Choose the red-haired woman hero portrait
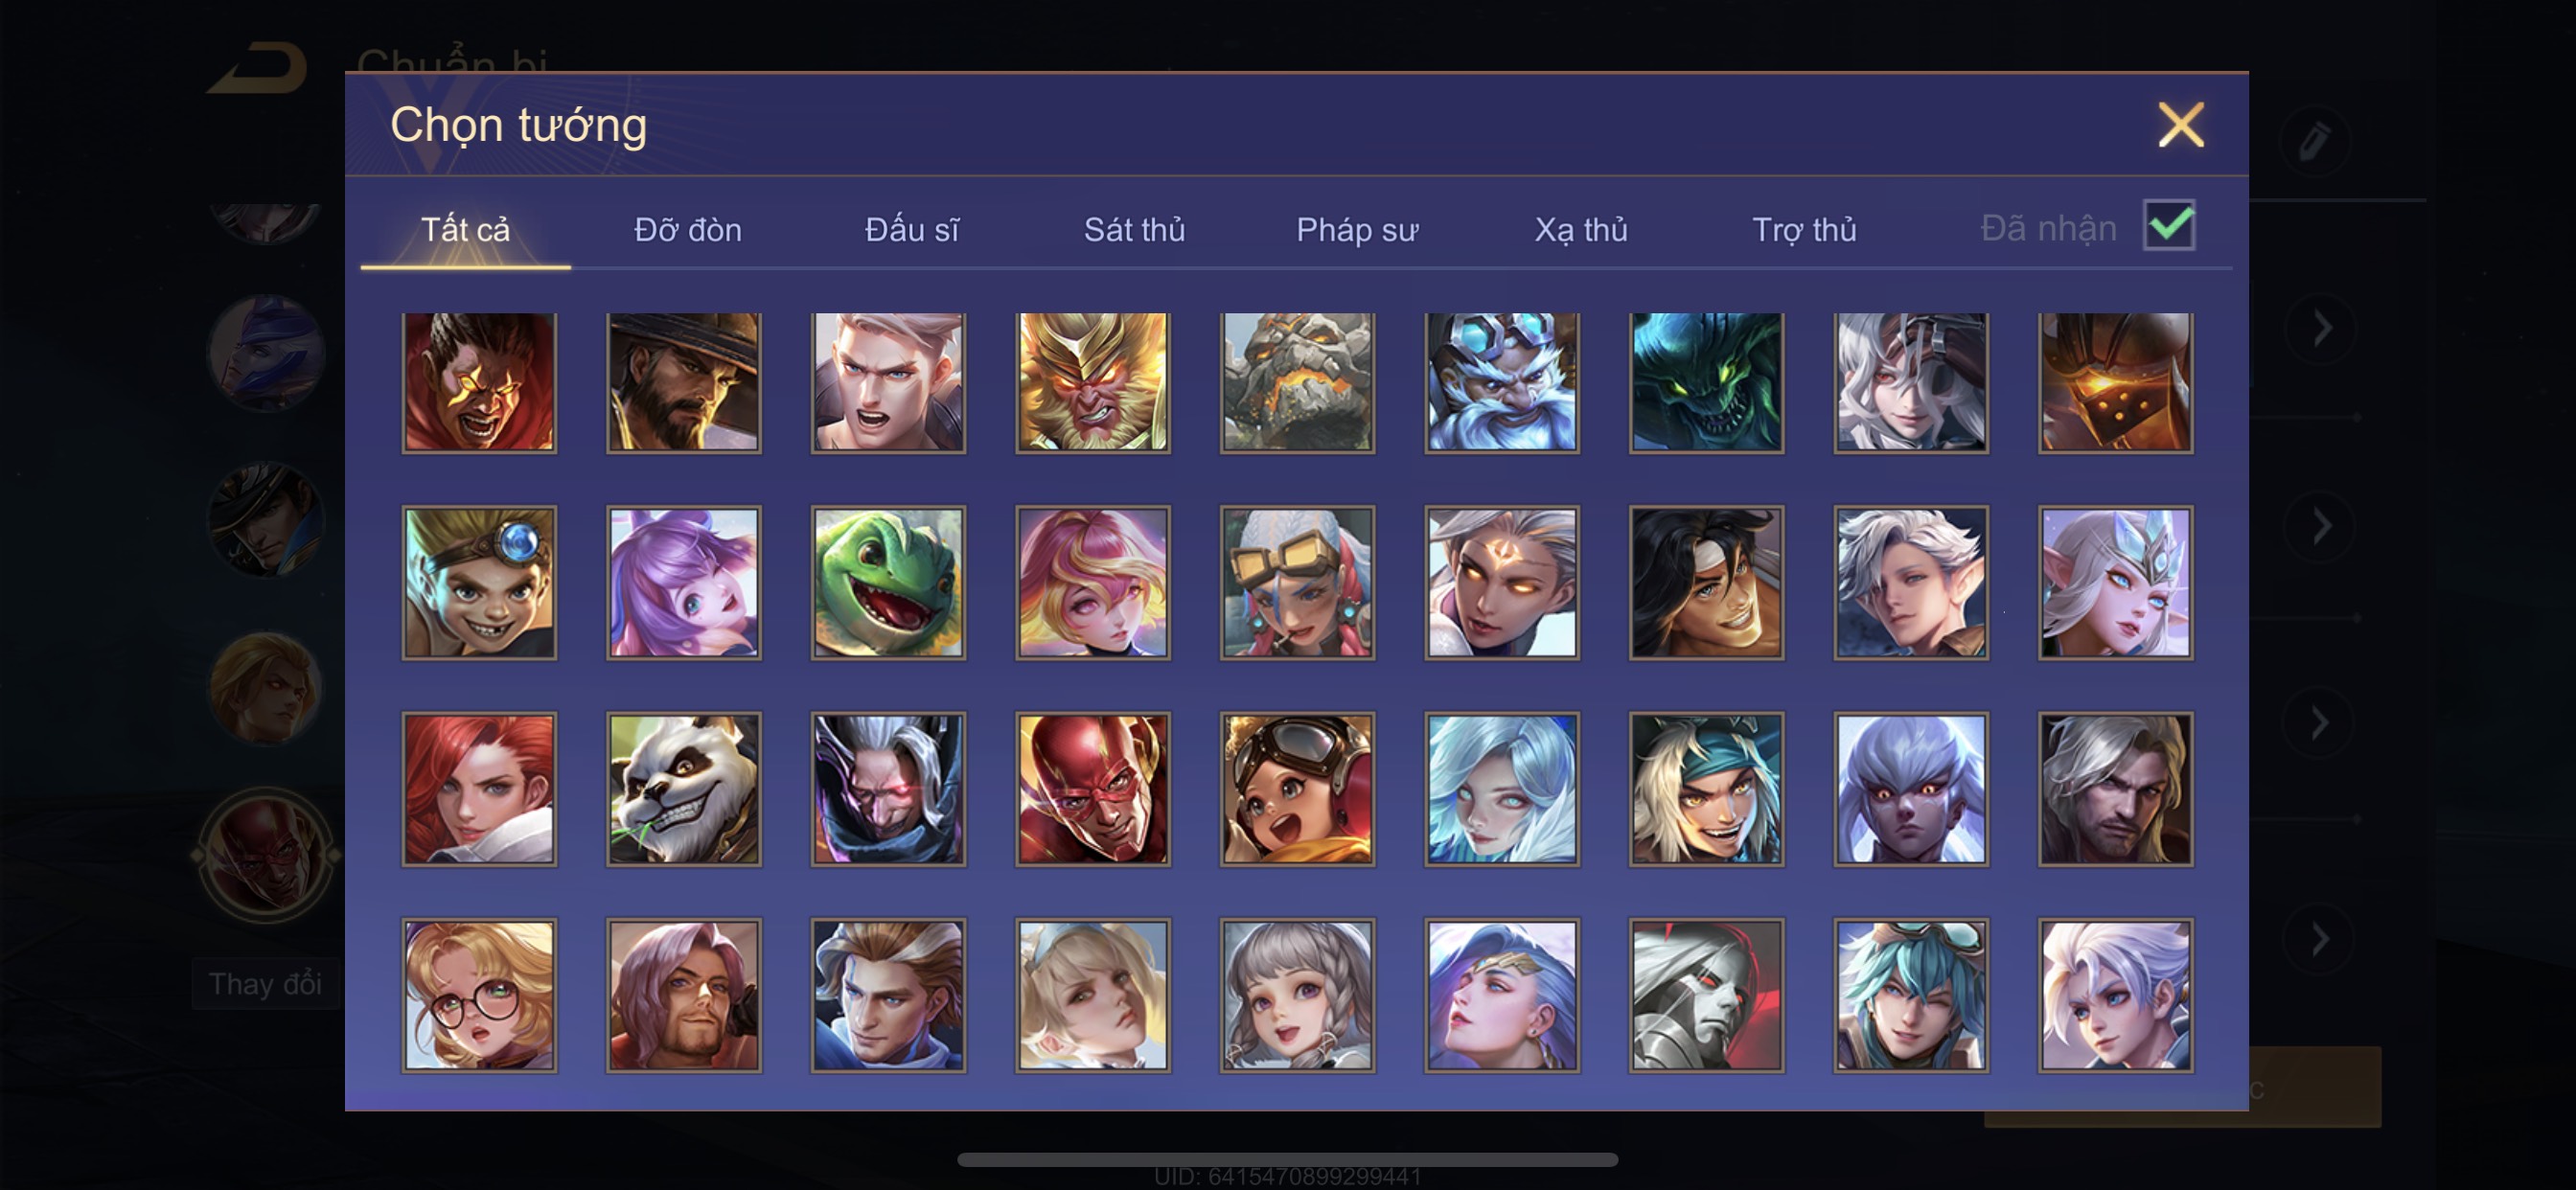Screen dimensions: 2576x1190 pos(479,789)
